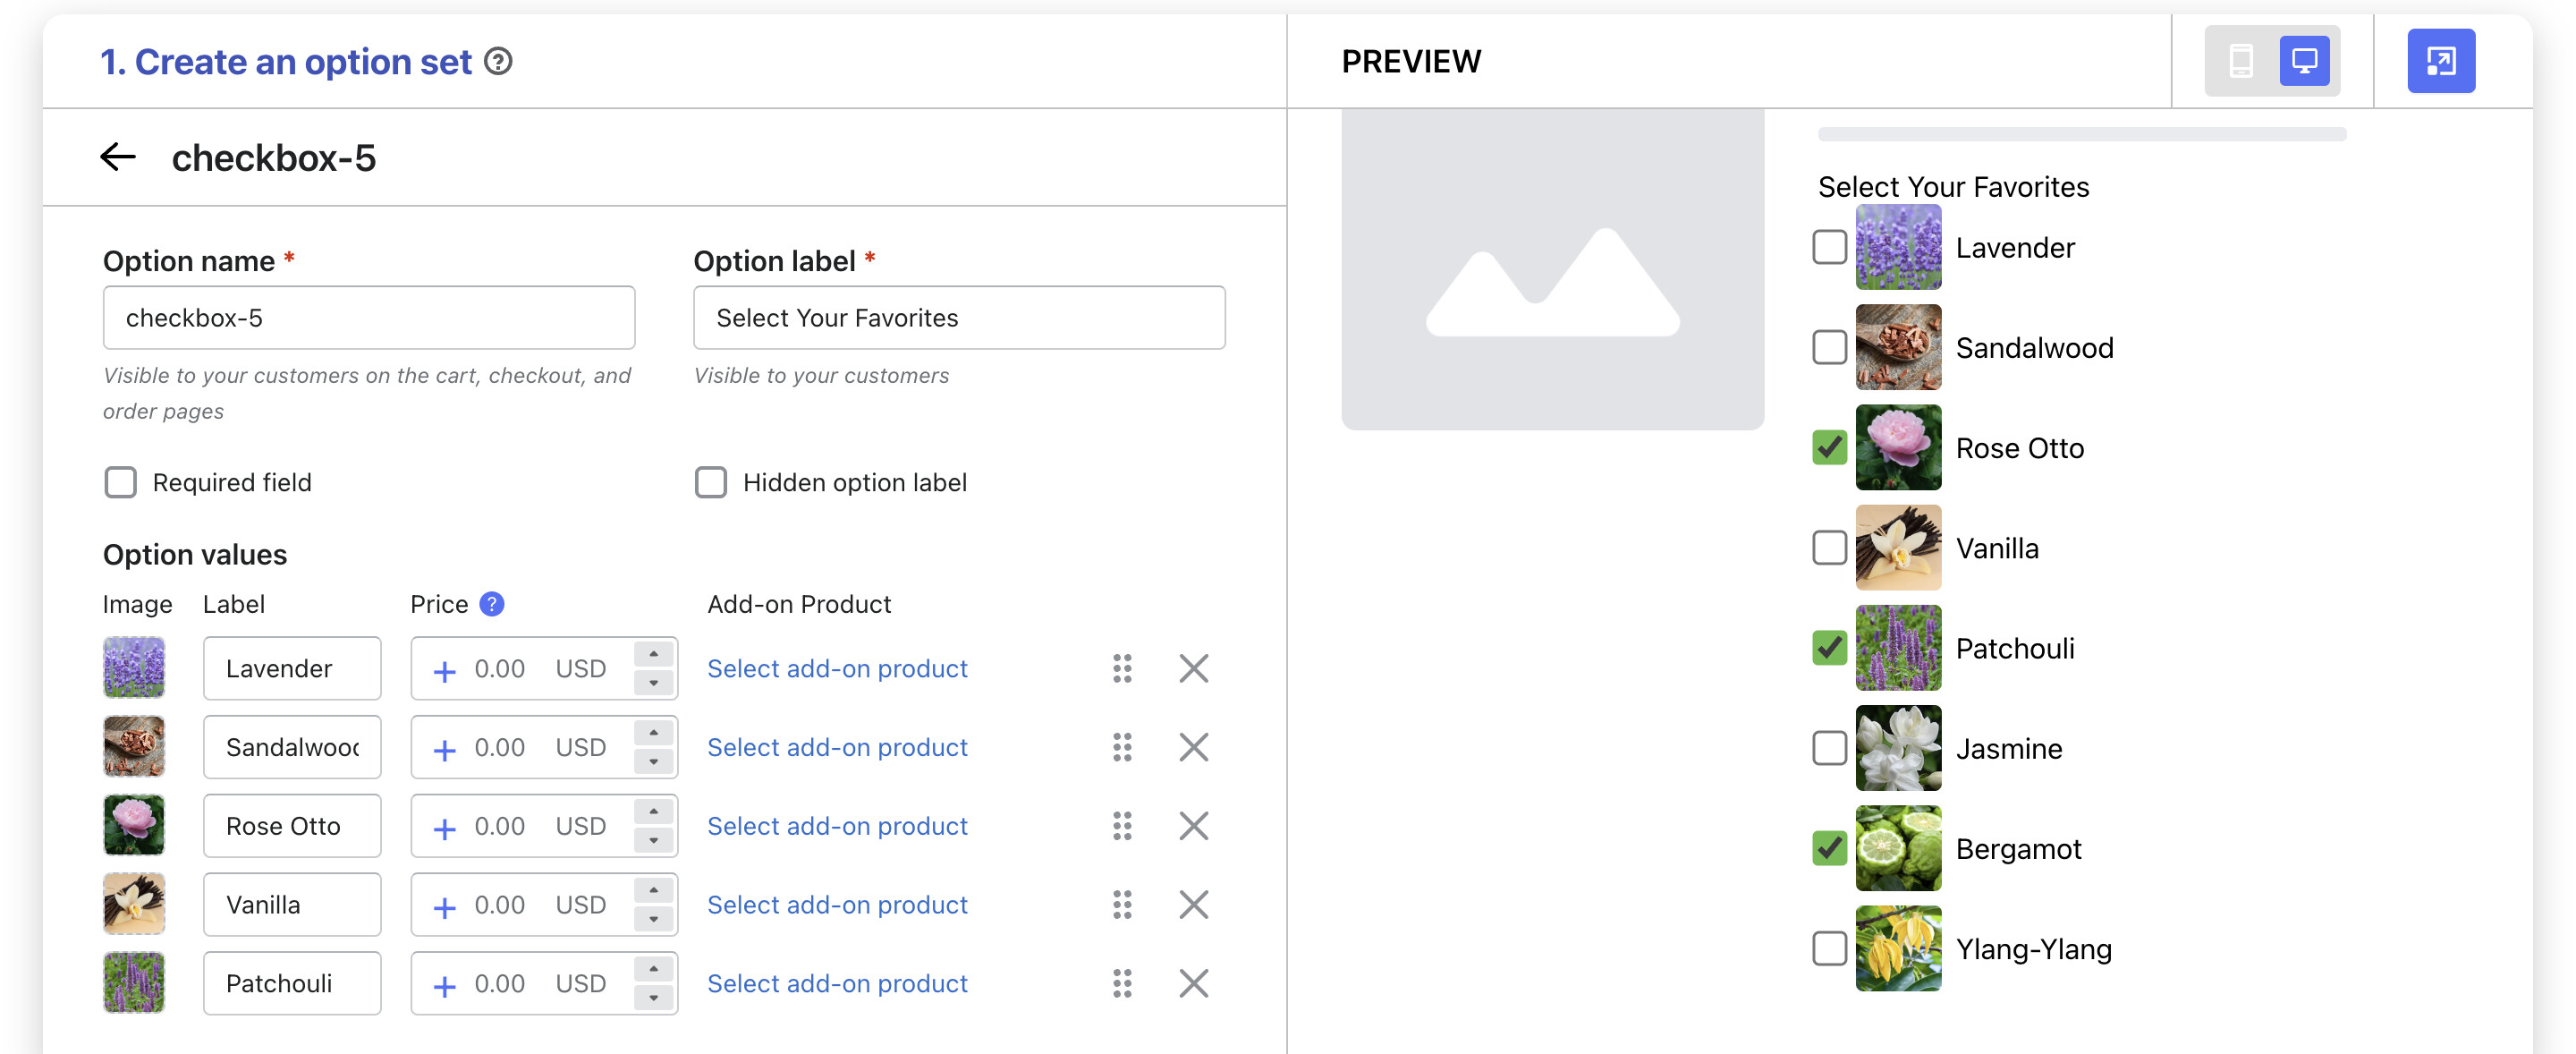
Task: Click the Option label text field
Action: [958, 318]
